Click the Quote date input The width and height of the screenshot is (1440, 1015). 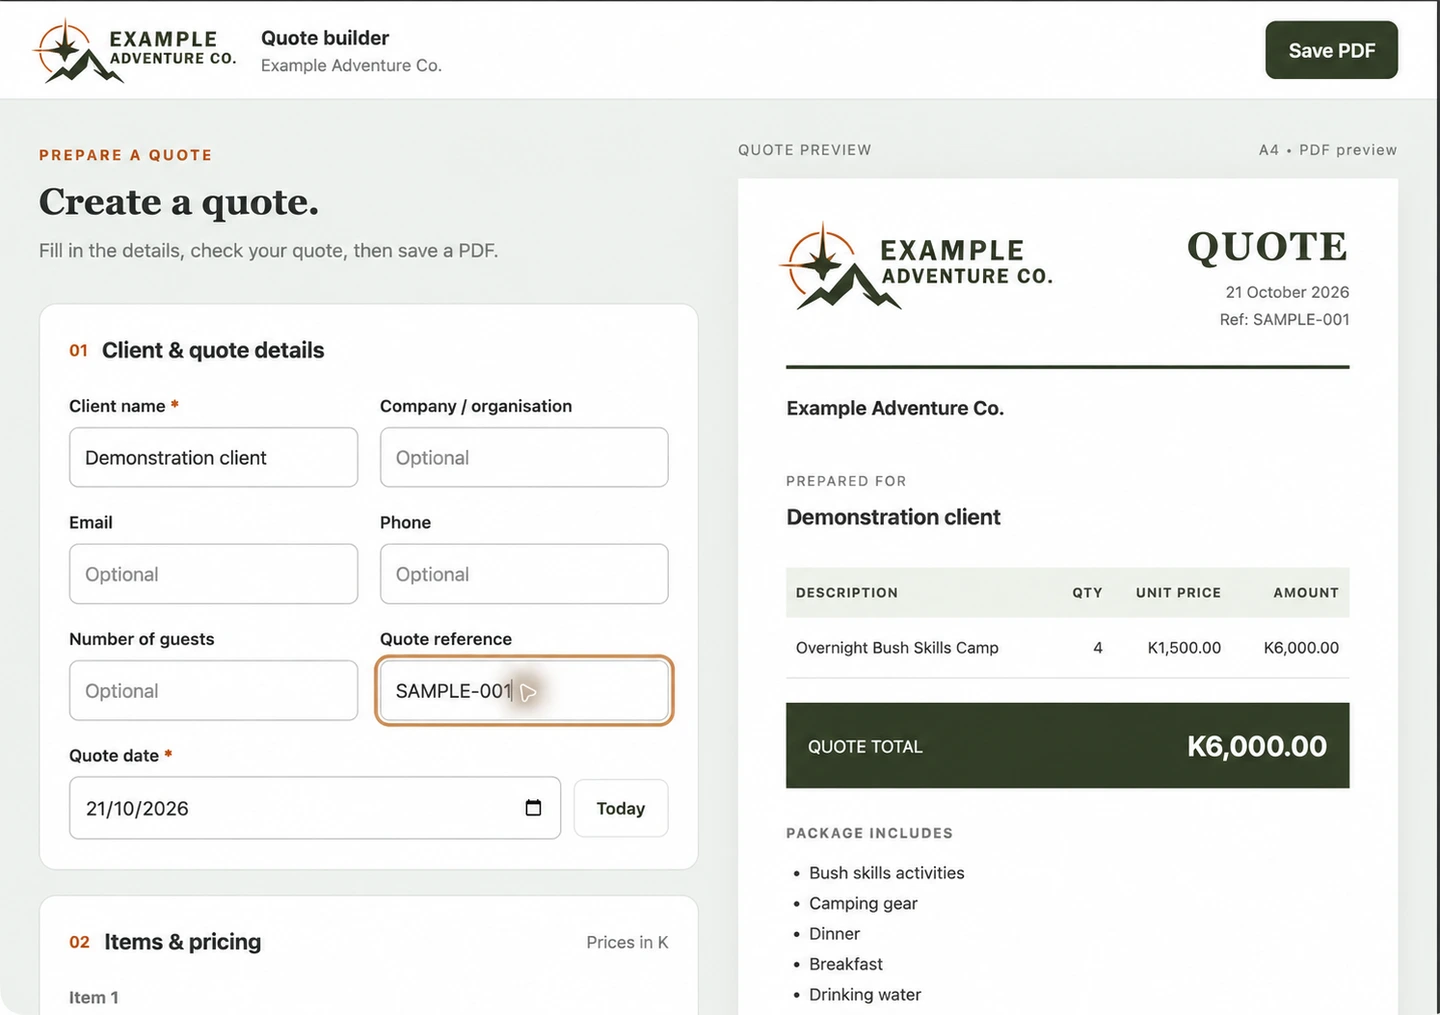coord(314,808)
